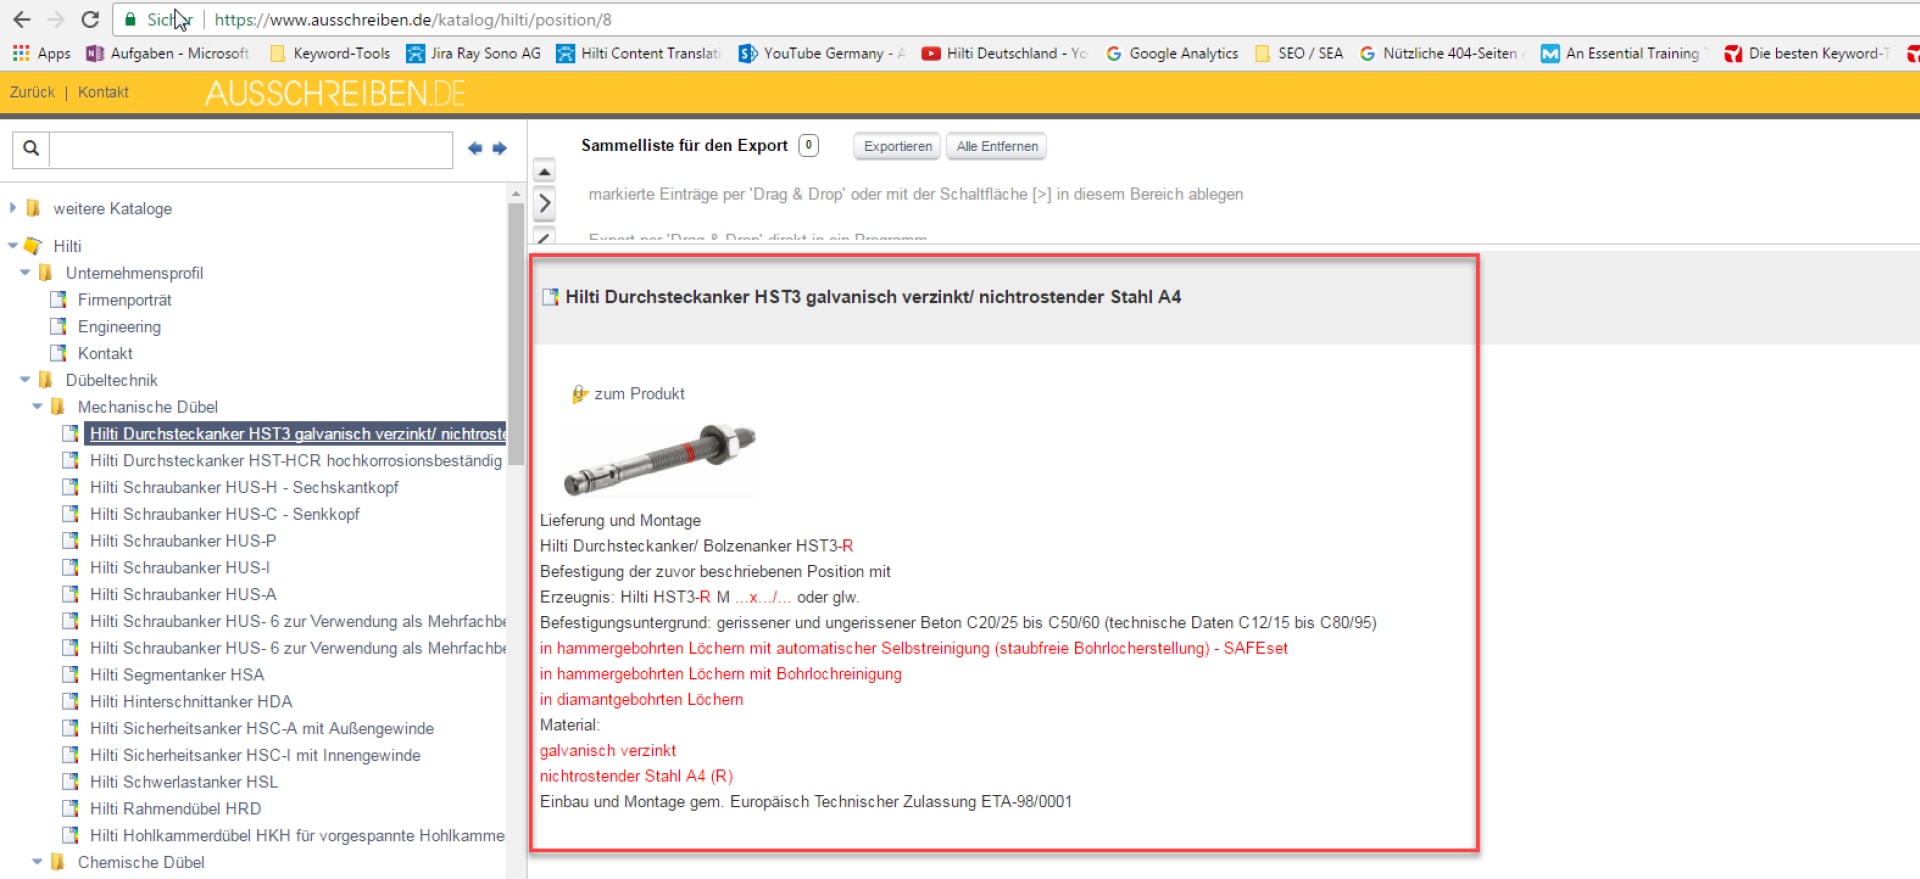This screenshot has height=879, width=1920.
Task: Click the key icon beside zum Produkt
Action: 579,394
